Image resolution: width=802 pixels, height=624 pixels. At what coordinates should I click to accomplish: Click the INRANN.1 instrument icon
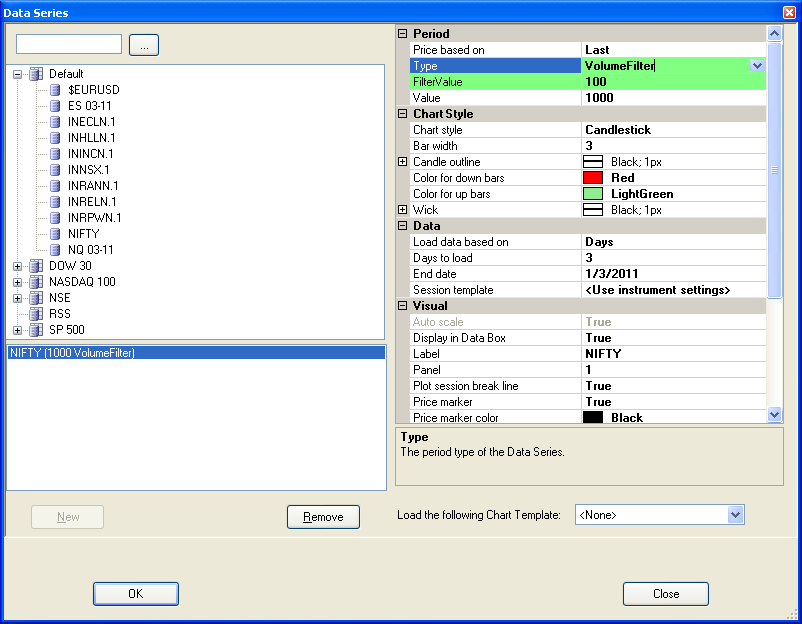[x=55, y=186]
